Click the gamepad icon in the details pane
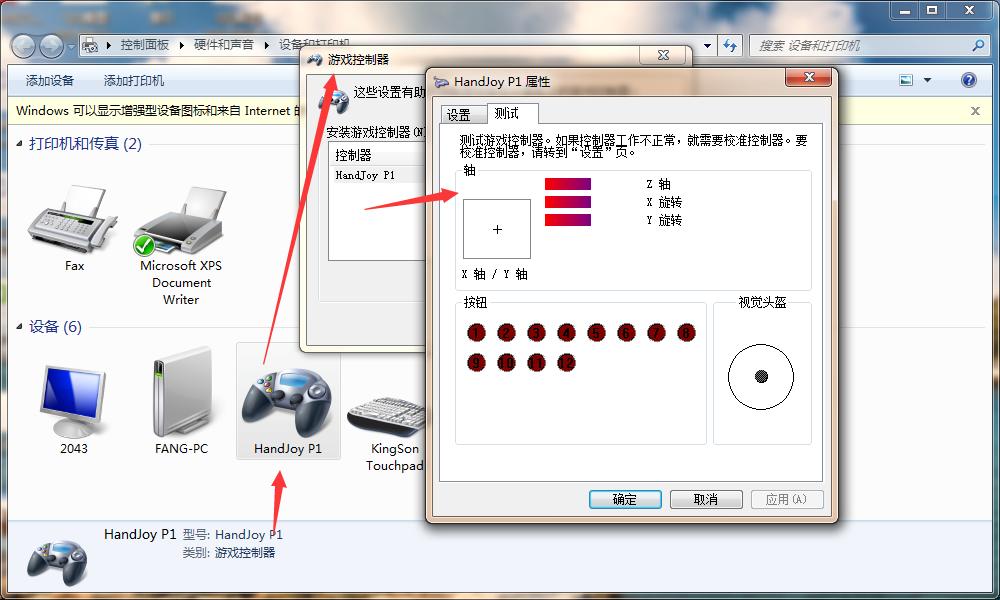The height and width of the screenshot is (600, 1000). 57,560
